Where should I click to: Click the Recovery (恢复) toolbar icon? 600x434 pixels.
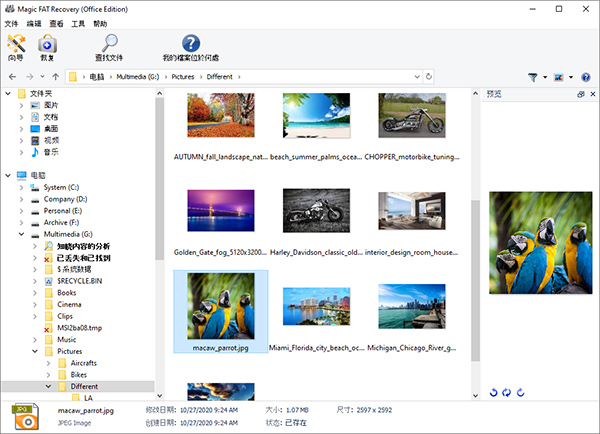[47, 48]
